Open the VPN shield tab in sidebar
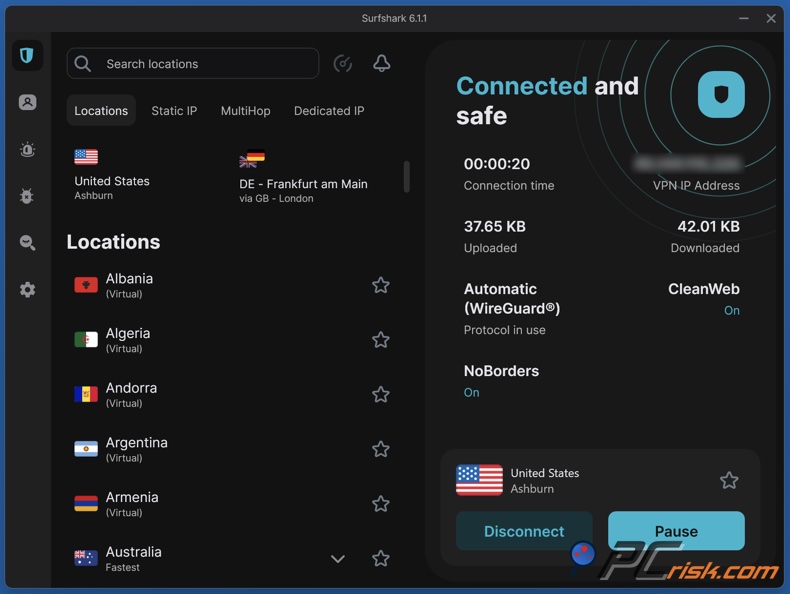Screen dimensions: 790x594 click(27, 56)
